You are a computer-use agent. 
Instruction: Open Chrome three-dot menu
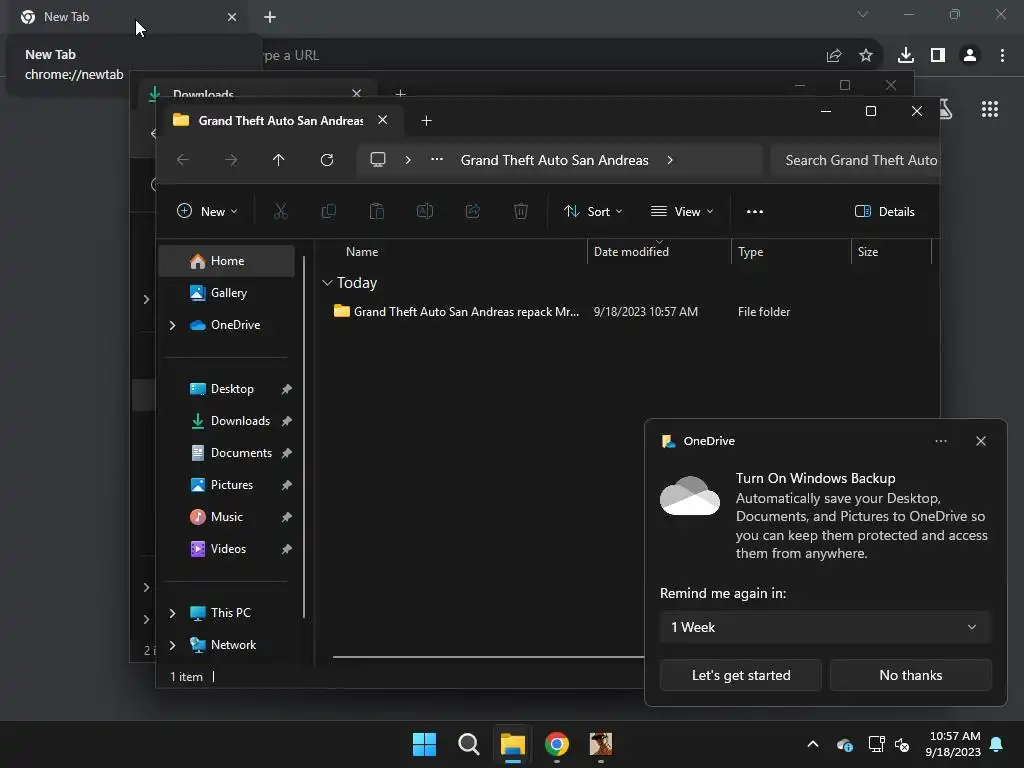coord(1002,56)
